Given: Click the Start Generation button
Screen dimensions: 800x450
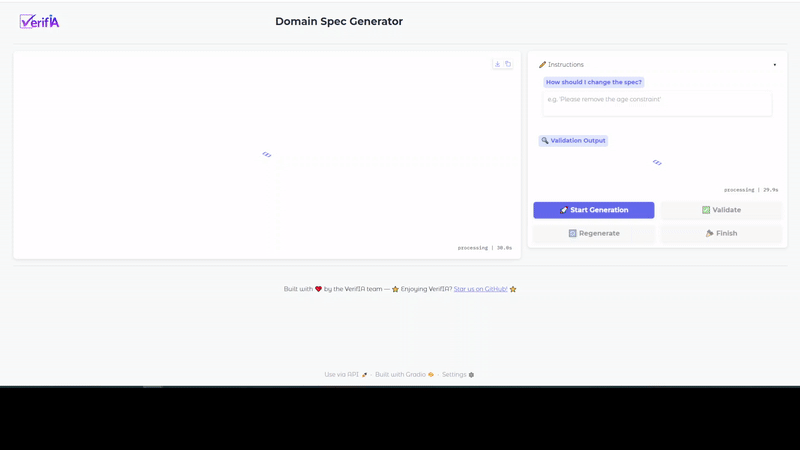Looking at the screenshot, I should coord(594,210).
